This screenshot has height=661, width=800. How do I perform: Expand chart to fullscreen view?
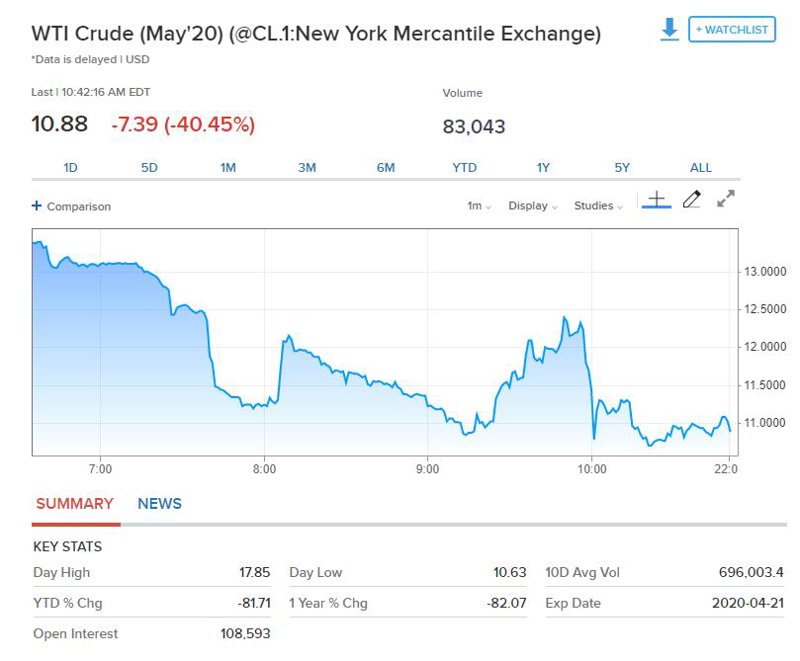click(x=726, y=198)
